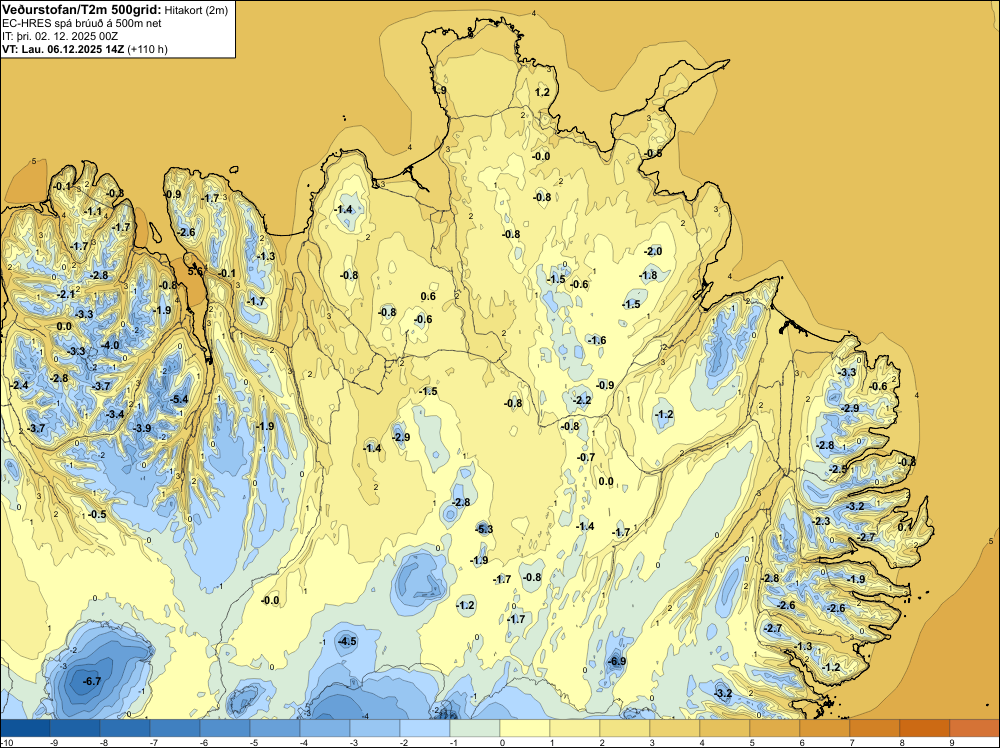Screen dimensions: 1000x748
Task: Click the -2.2 temperature value
Action: (x=583, y=400)
